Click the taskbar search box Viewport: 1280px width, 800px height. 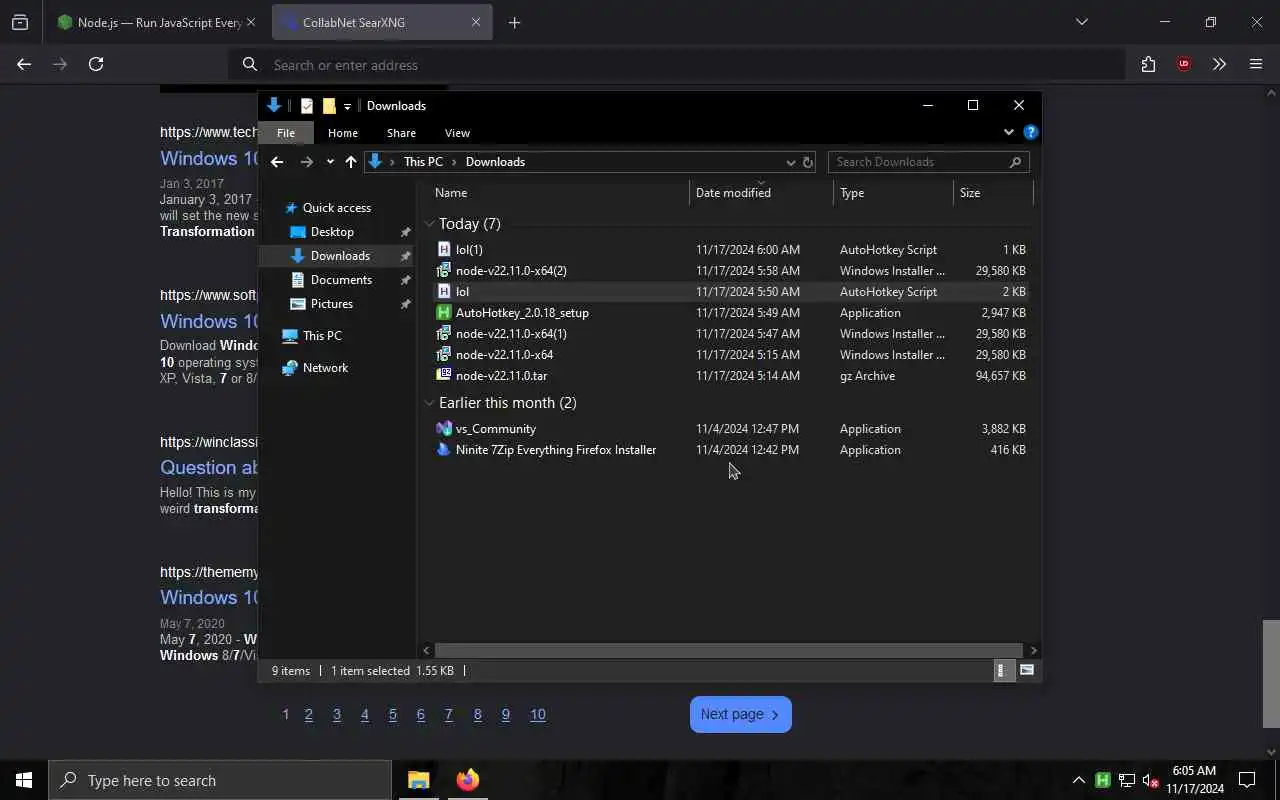click(220, 780)
